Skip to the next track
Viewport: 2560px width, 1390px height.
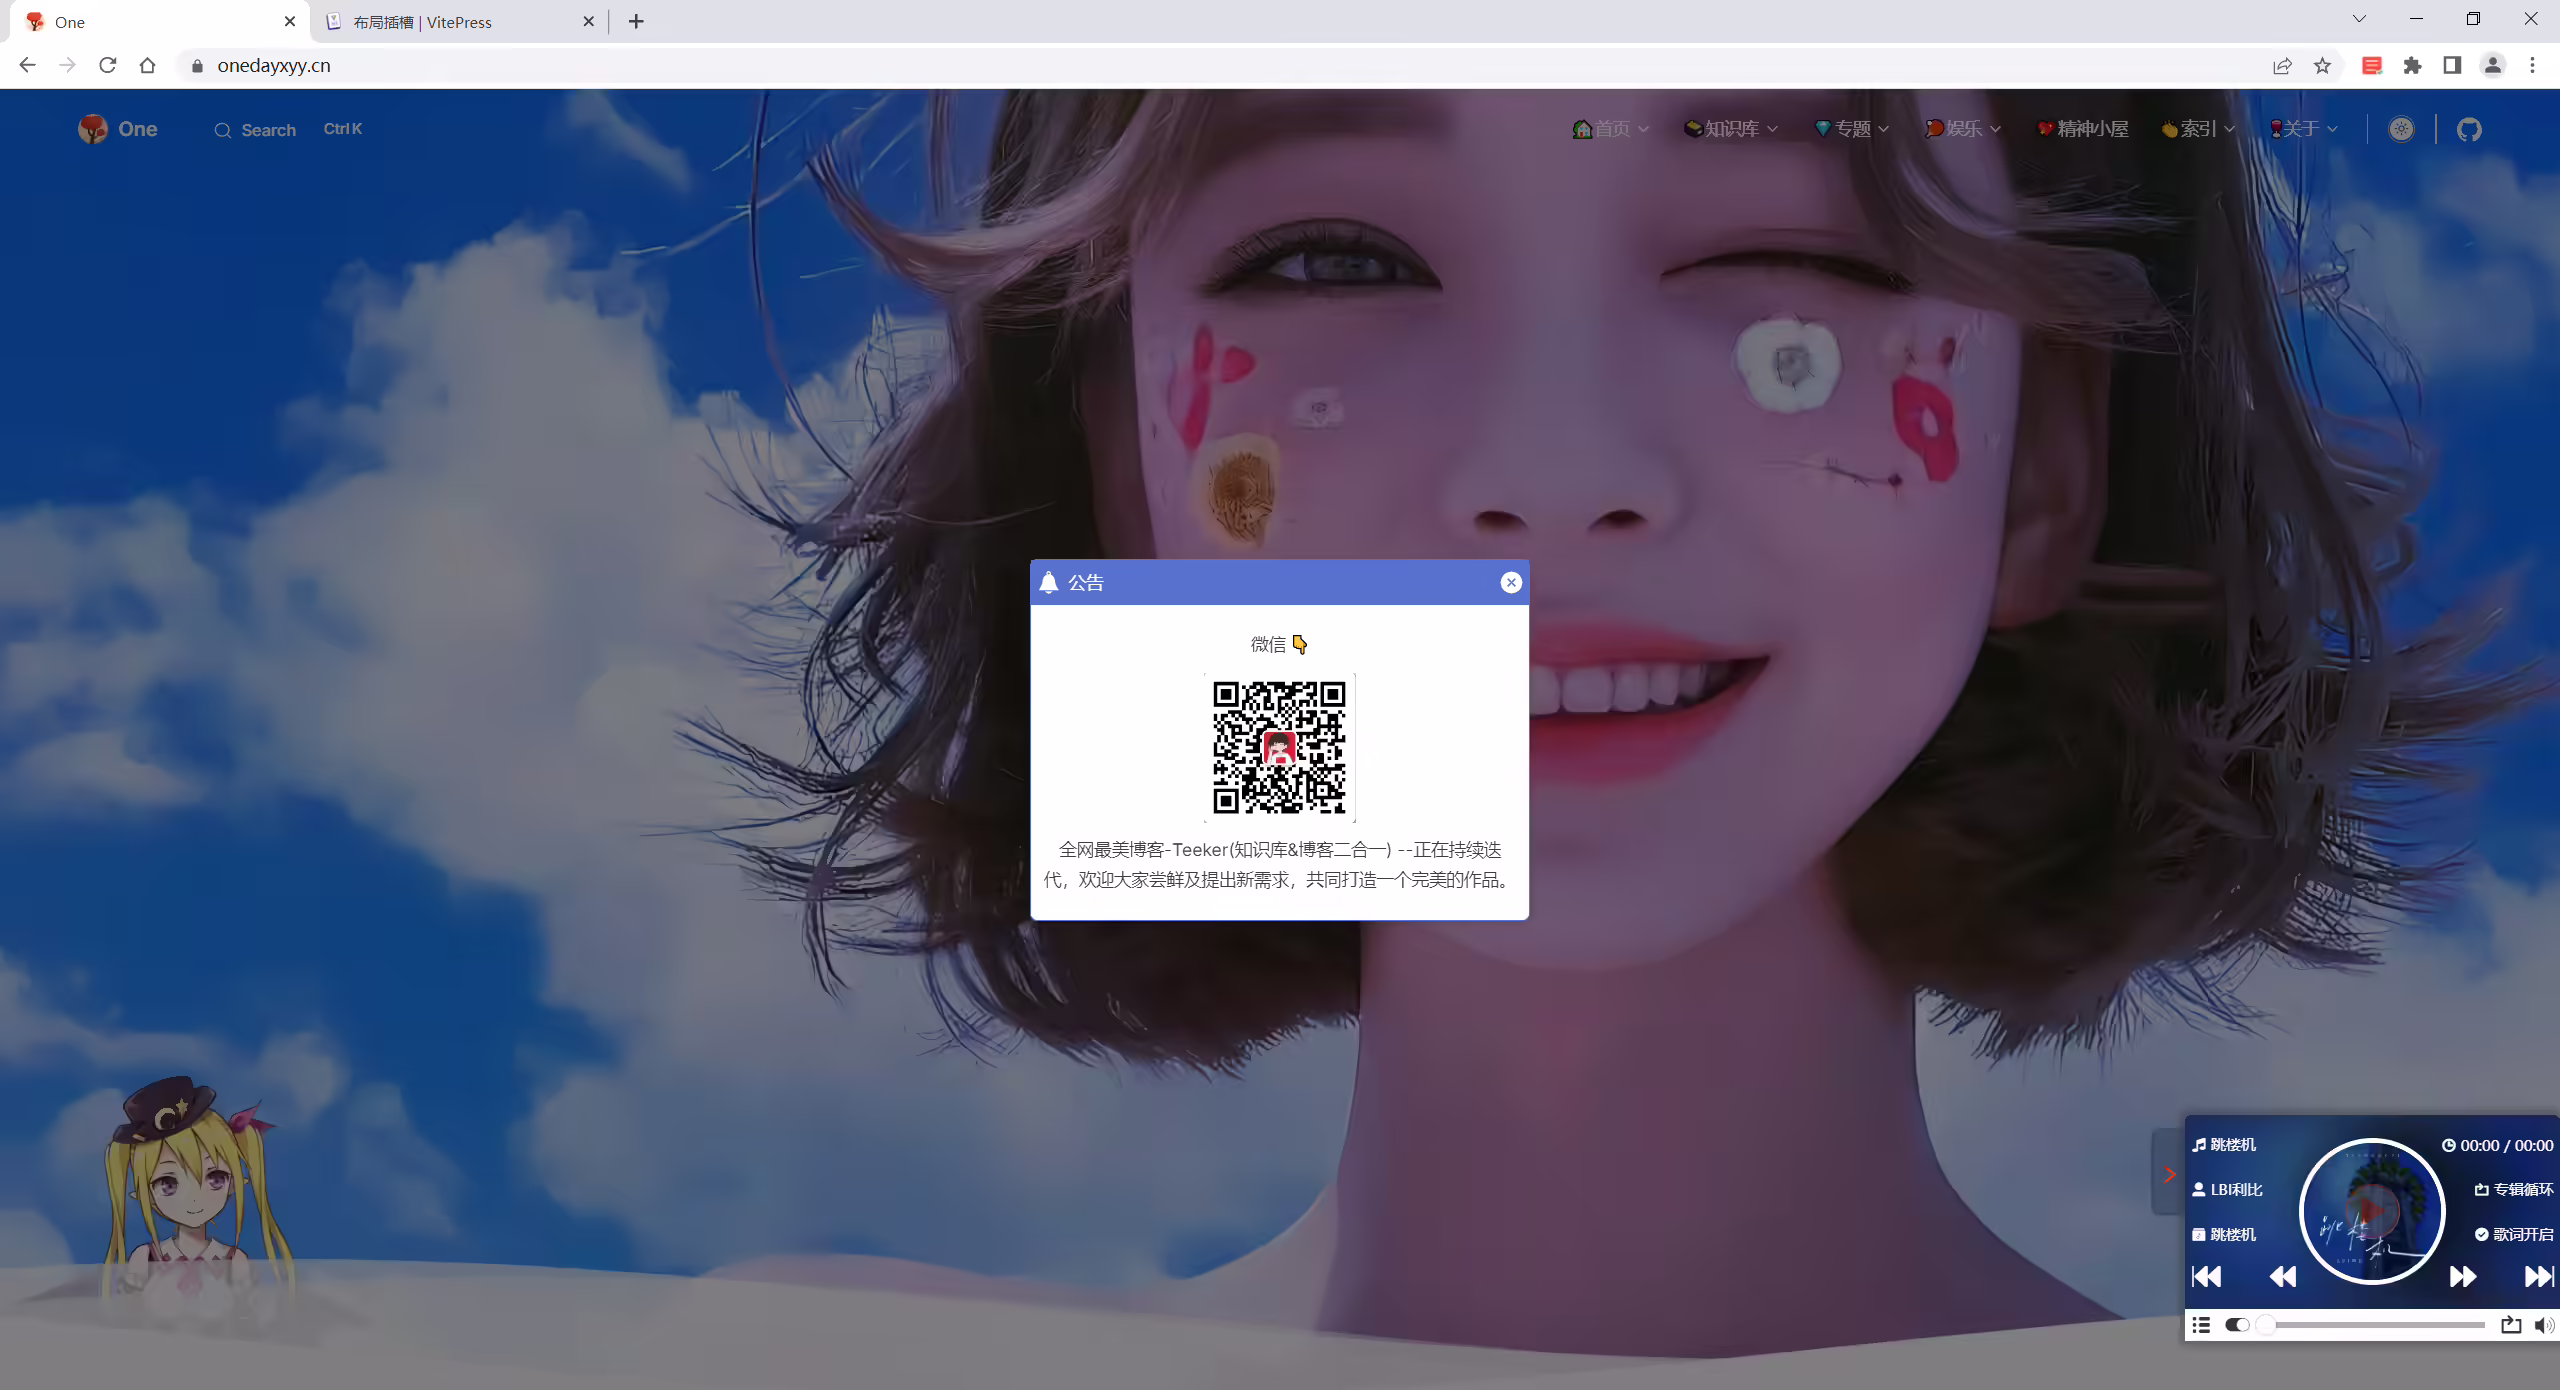tap(2539, 1276)
